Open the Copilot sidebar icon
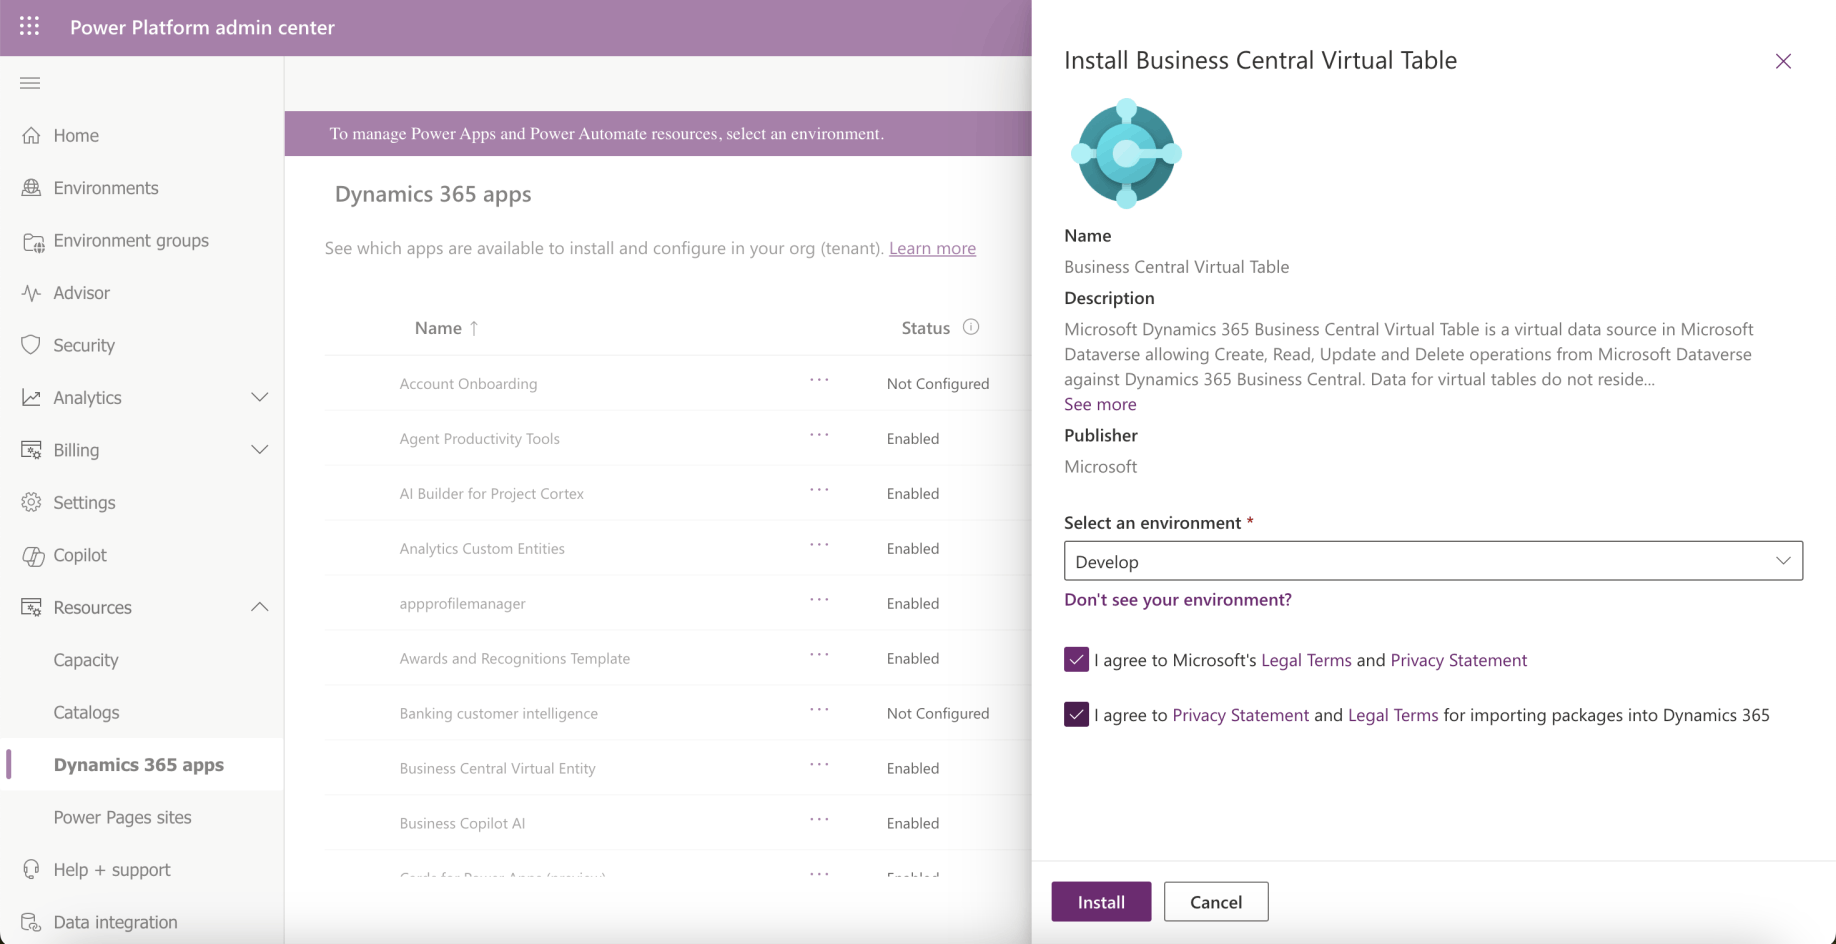 point(33,555)
